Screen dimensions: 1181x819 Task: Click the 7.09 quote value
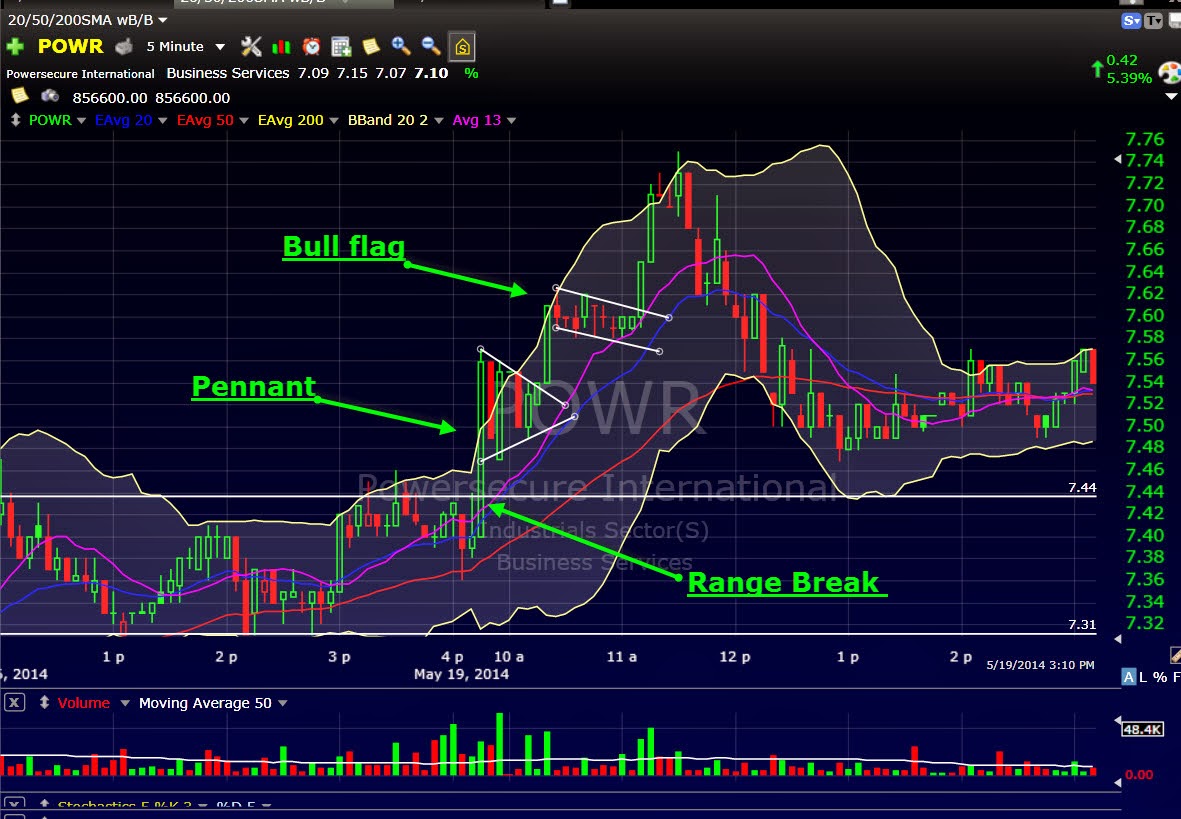[x=313, y=73]
